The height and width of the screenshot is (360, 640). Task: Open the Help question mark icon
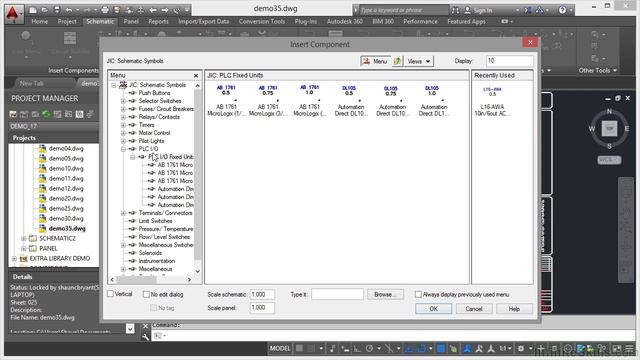tap(562, 10)
